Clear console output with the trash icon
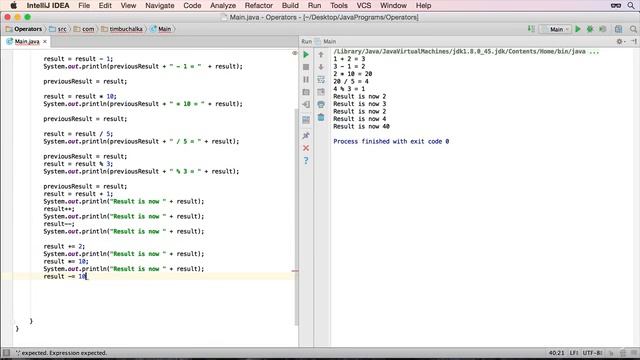The image size is (640, 360). click(x=321, y=117)
